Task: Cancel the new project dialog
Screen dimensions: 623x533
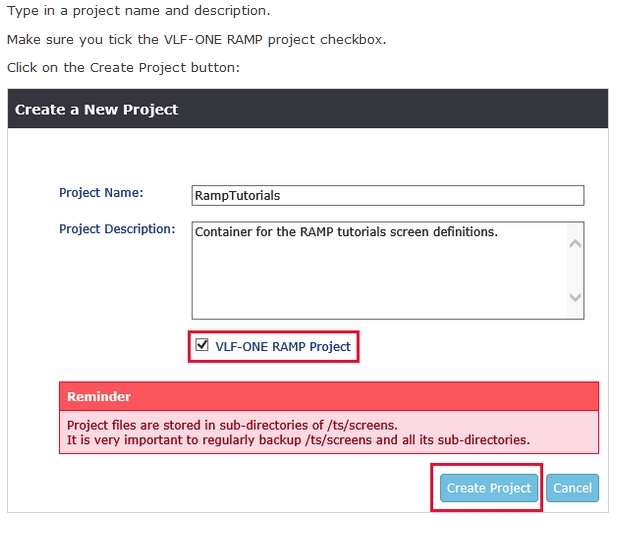Action: coord(572,488)
